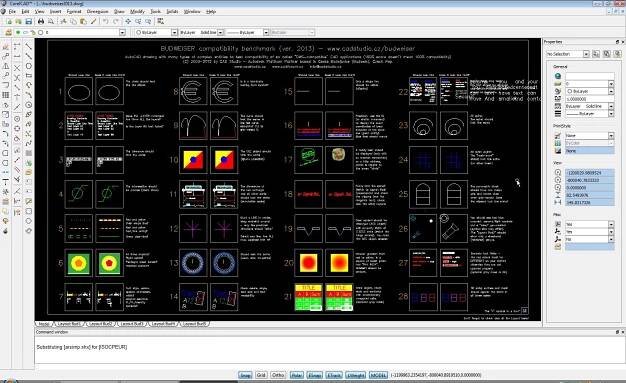Switch to the Model tab
Viewport: 626px width, 383px height.
click(44, 324)
